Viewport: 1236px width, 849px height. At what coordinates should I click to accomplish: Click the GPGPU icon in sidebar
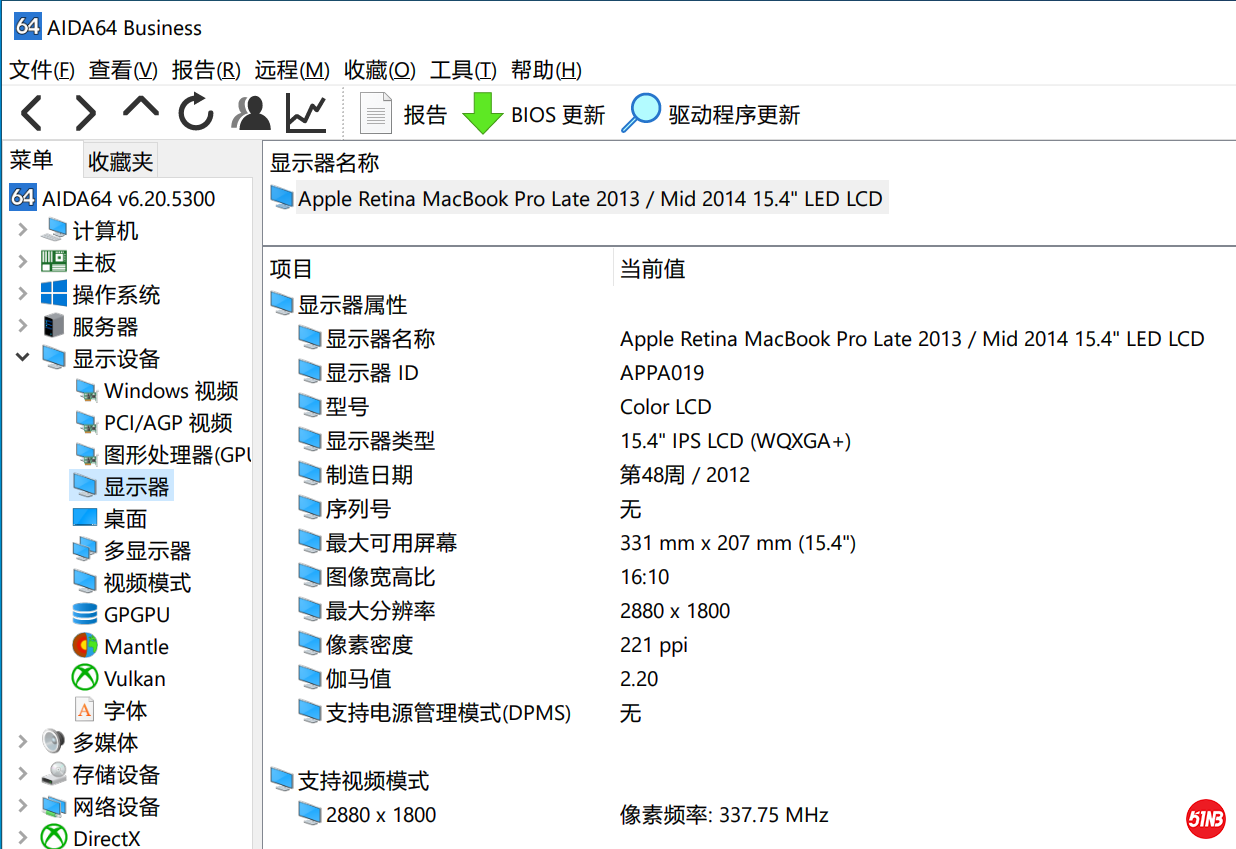tap(85, 614)
